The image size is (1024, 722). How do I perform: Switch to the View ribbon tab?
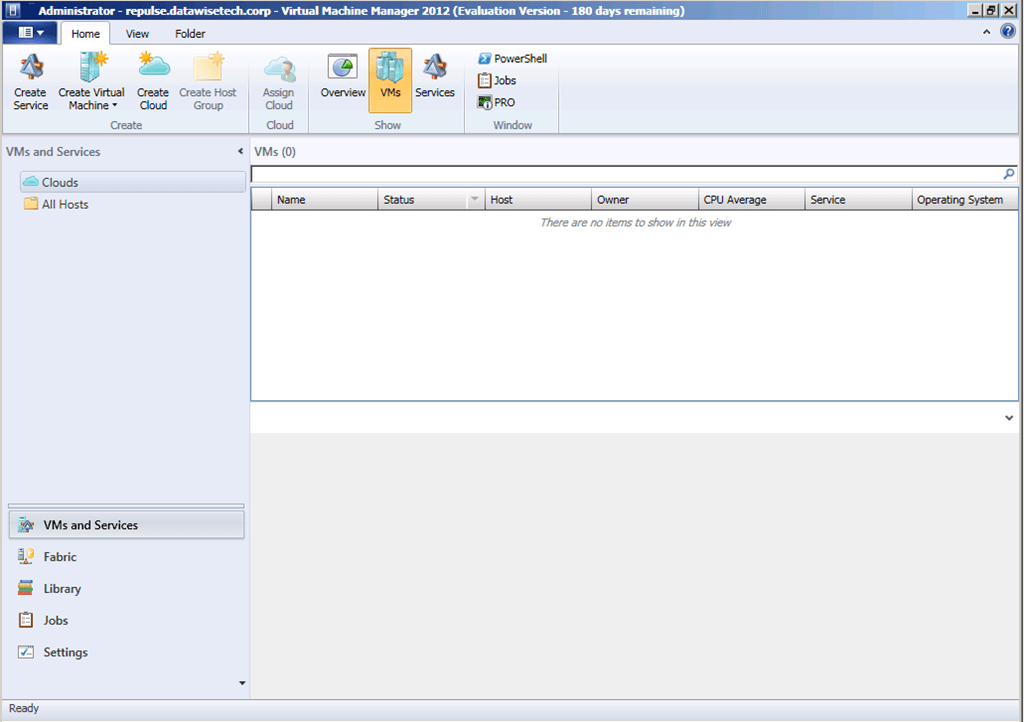coord(137,33)
